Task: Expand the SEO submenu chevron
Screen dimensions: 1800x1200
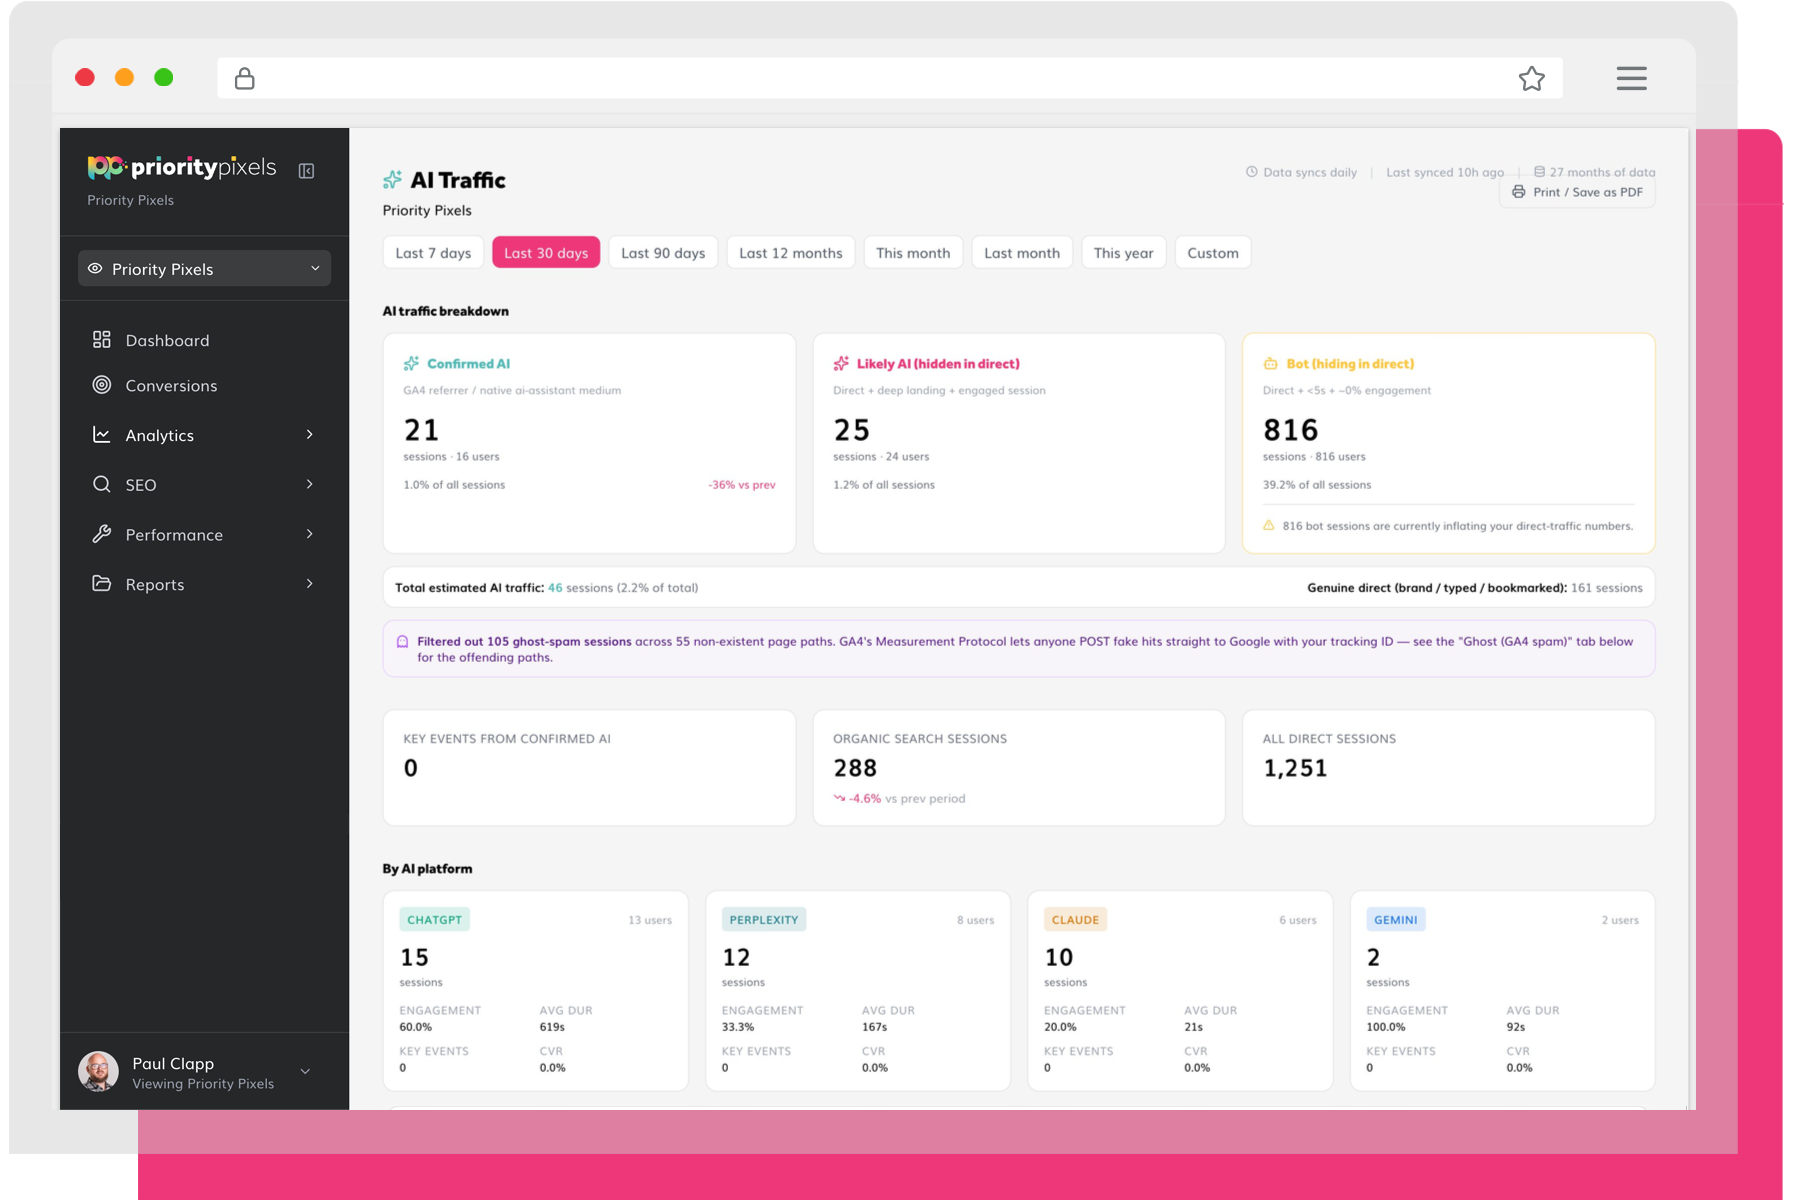Action: point(310,484)
